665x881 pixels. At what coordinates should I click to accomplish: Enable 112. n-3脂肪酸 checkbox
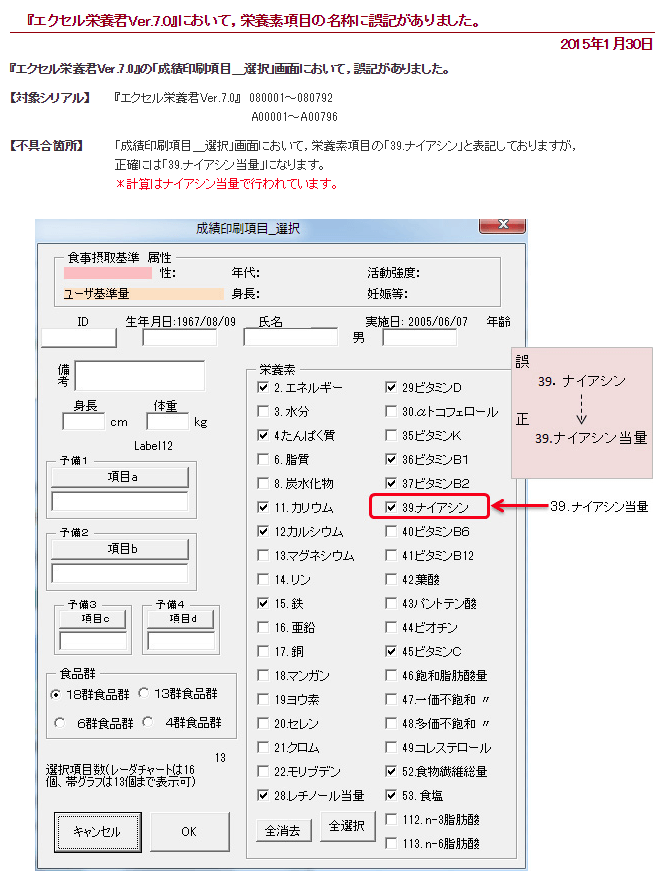(391, 820)
